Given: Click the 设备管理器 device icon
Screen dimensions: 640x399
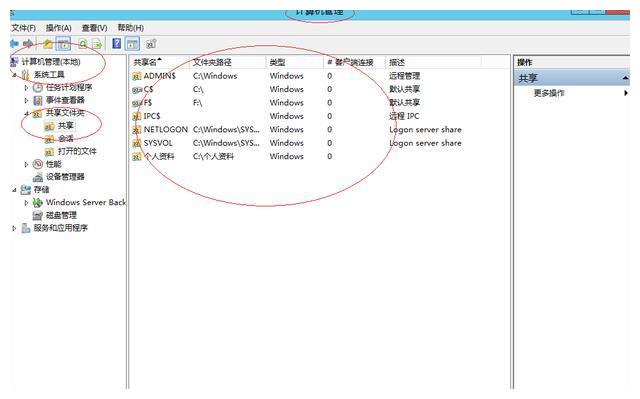Looking at the screenshot, I should click(38, 177).
